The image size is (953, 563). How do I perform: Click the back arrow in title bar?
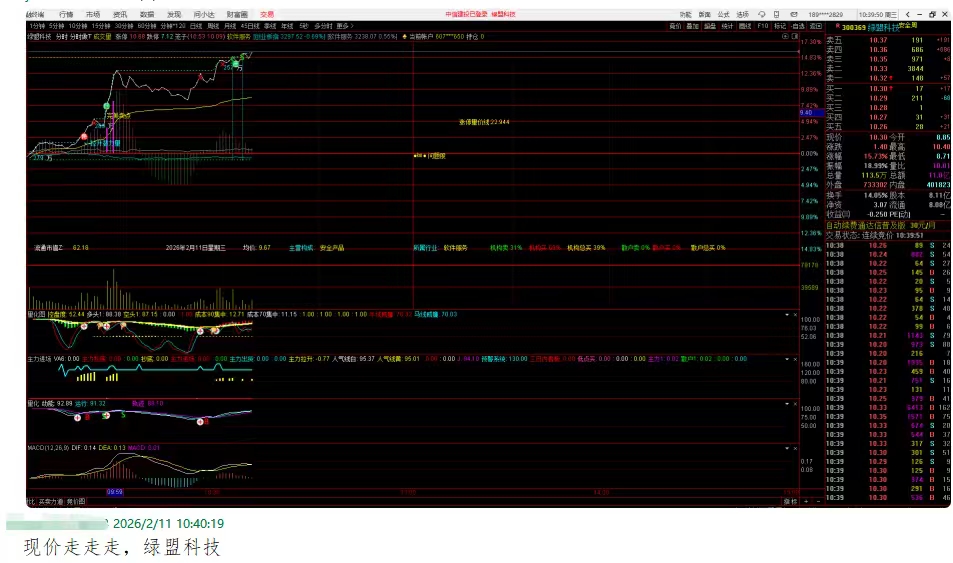(x=907, y=15)
